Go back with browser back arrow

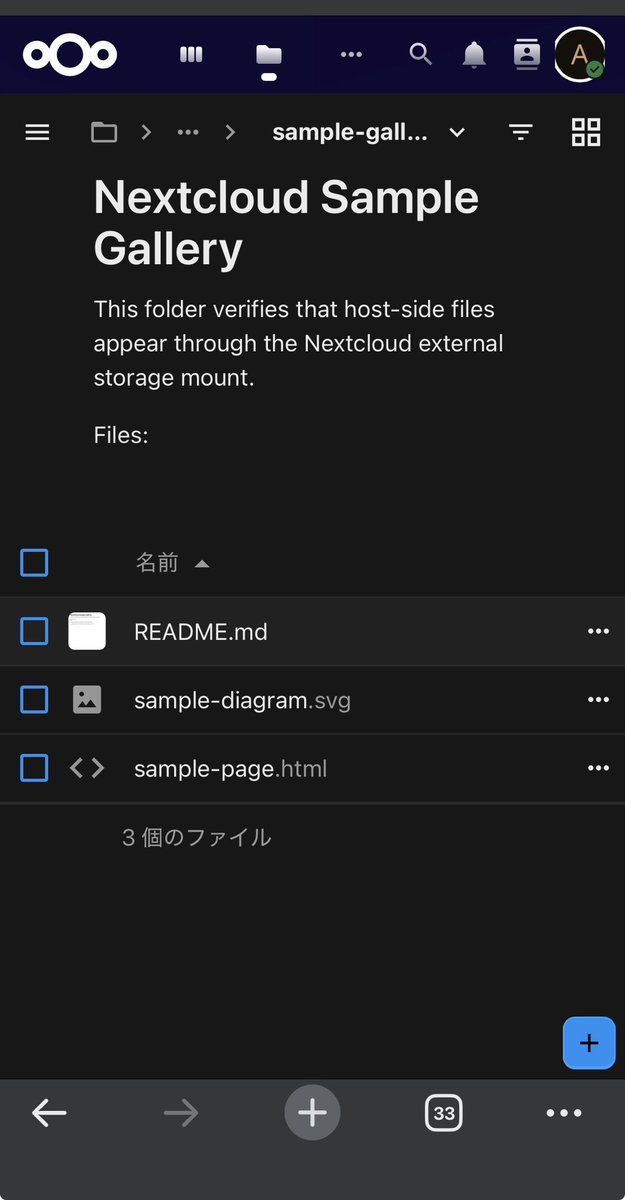[x=49, y=1113]
